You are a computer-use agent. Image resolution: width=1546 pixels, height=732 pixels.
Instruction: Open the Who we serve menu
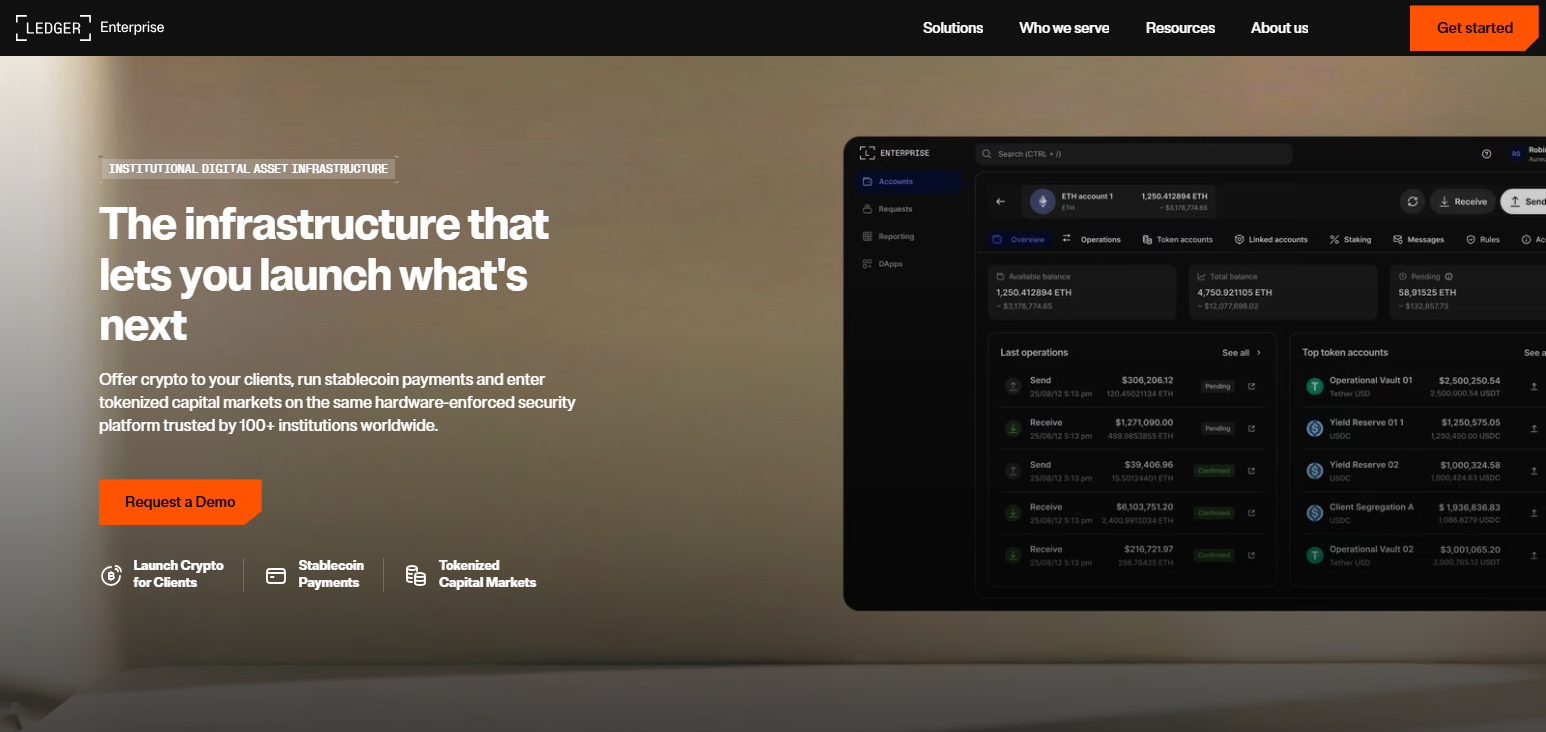pyautogui.click(x=1064, y=28)
